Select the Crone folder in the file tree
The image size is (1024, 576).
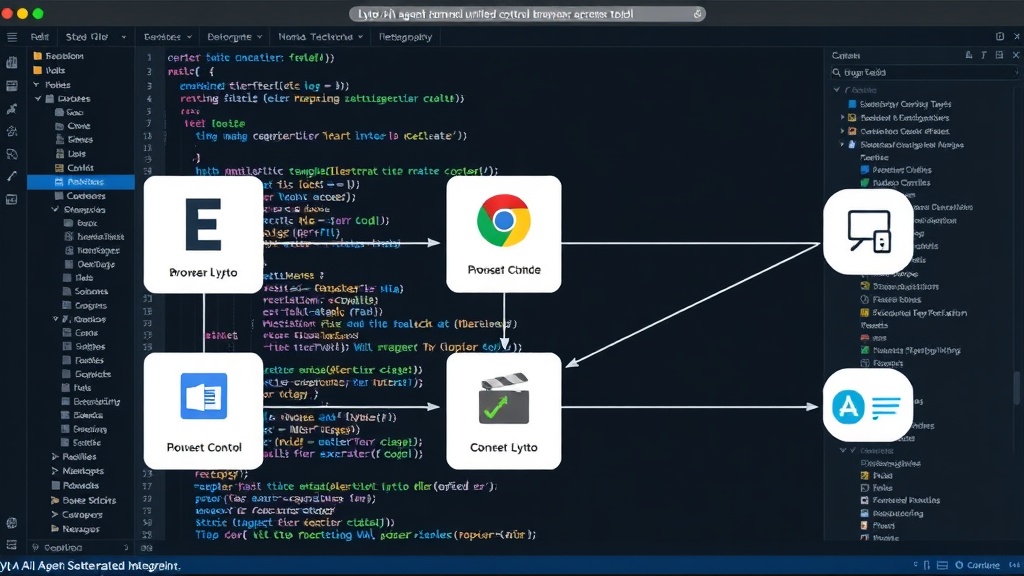[72, 126]
